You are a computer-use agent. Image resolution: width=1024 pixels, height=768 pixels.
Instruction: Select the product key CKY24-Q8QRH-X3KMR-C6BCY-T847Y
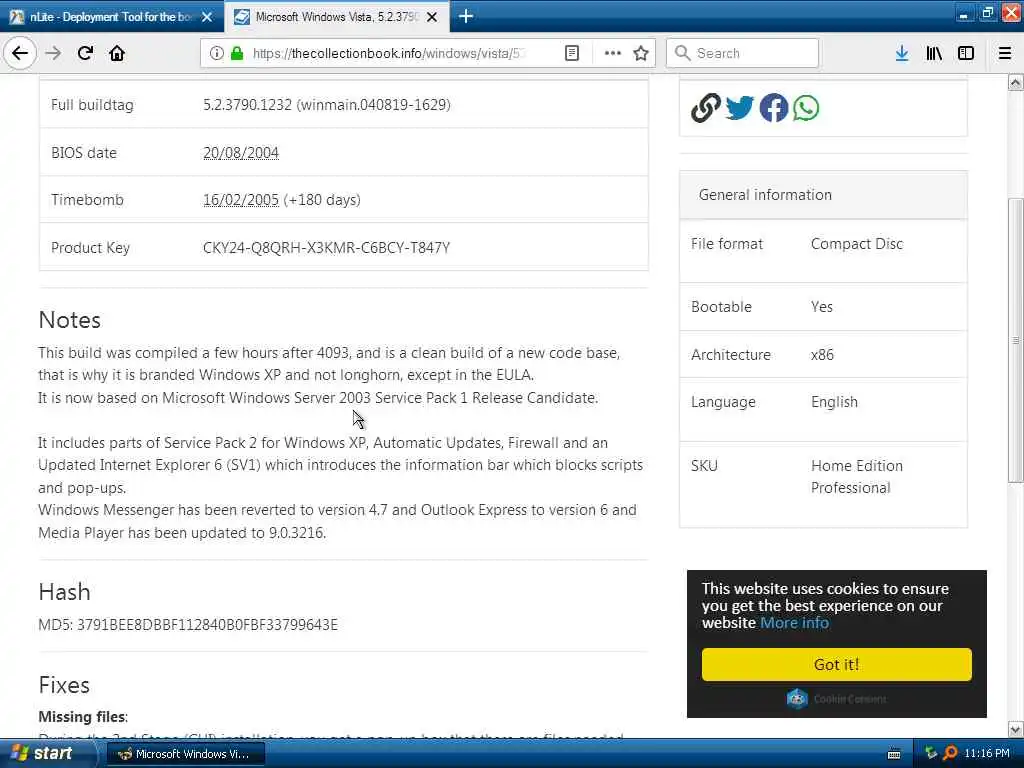(327, 248)
